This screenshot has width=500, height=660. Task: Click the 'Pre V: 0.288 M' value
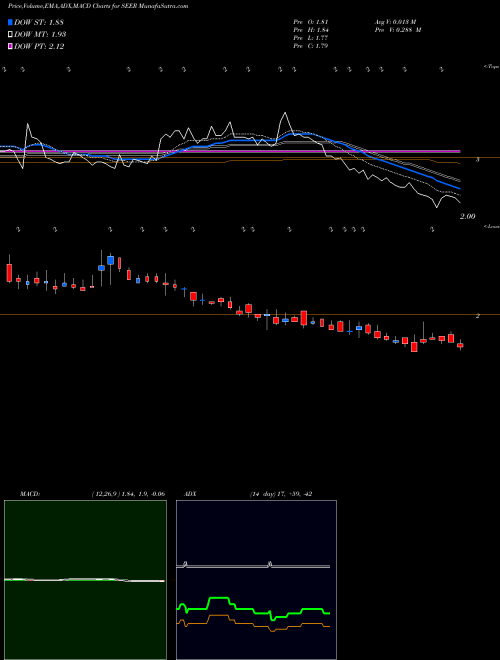coord(400,30)
